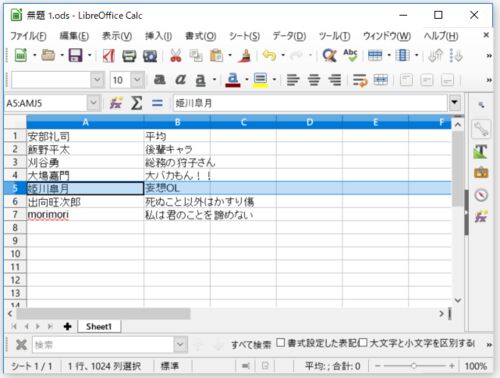Open the データ(D) menu
500x378 pixels.
point(289,36)
